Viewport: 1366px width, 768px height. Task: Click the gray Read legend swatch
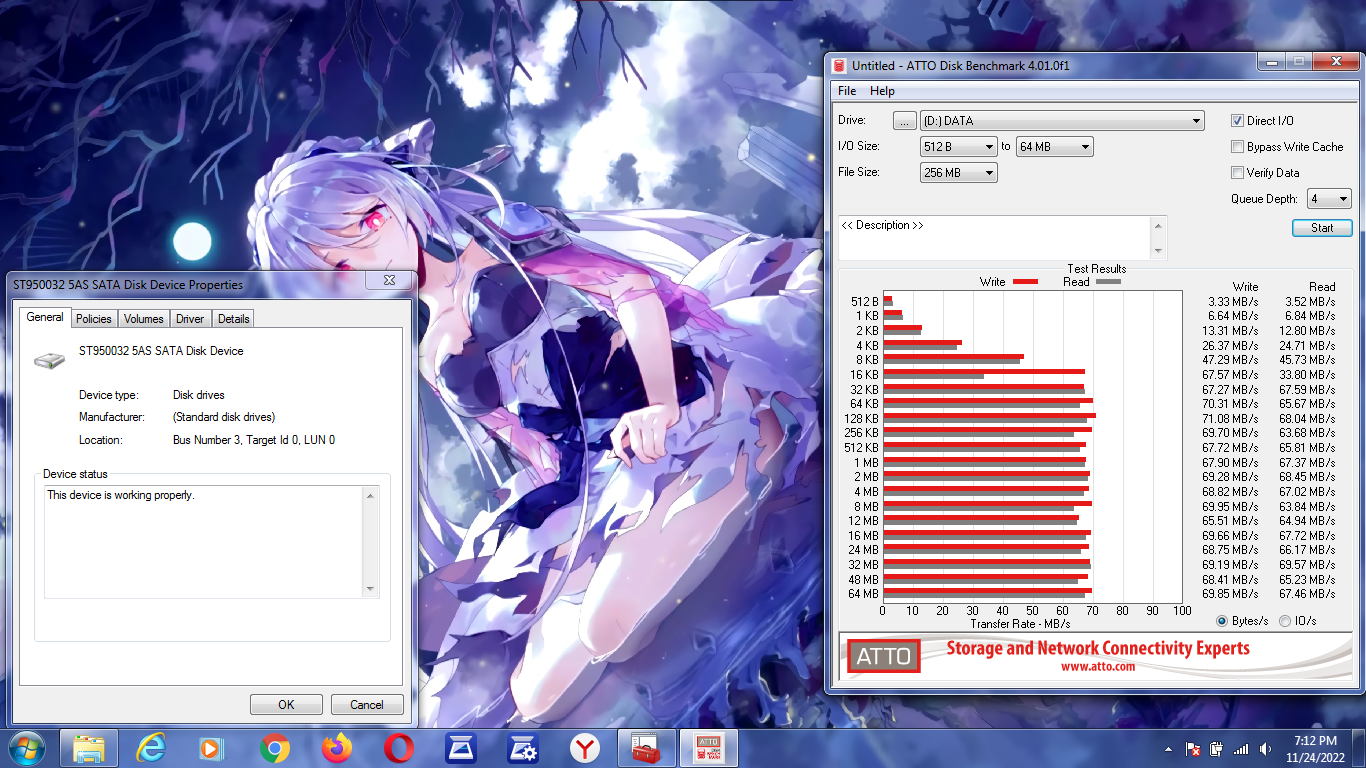tap(1108, 282)
